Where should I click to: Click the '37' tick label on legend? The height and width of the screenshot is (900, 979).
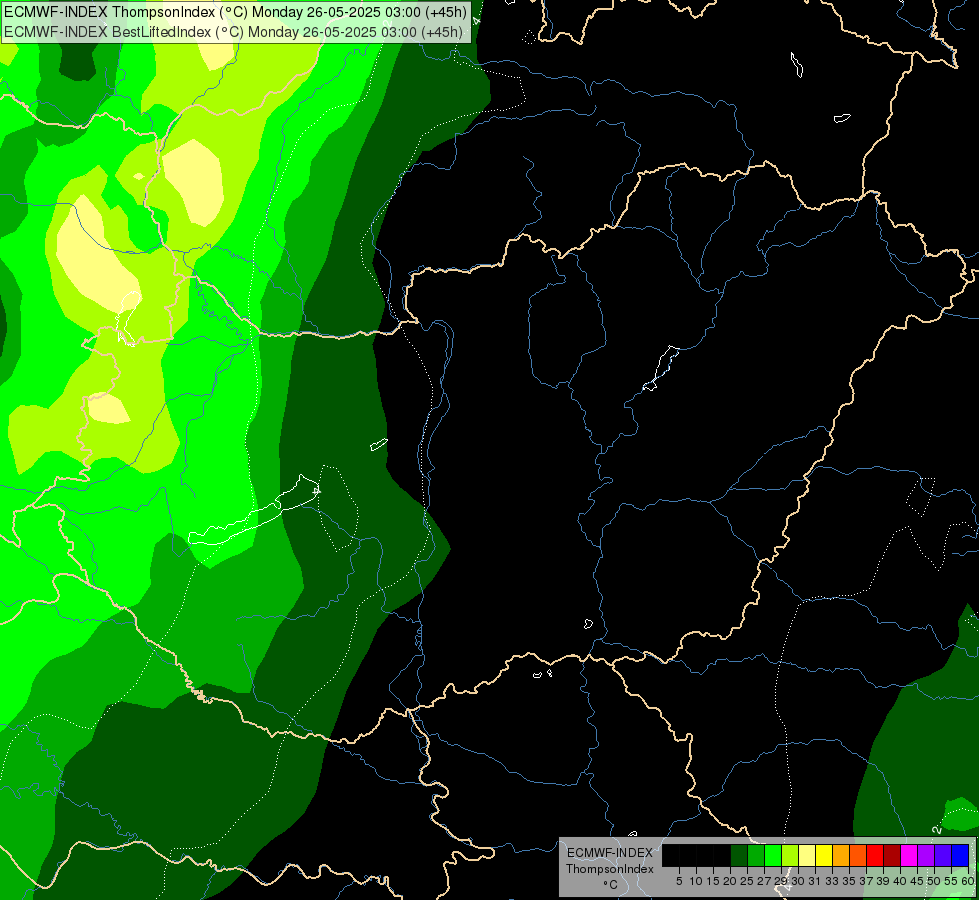(x=866, y=881)
